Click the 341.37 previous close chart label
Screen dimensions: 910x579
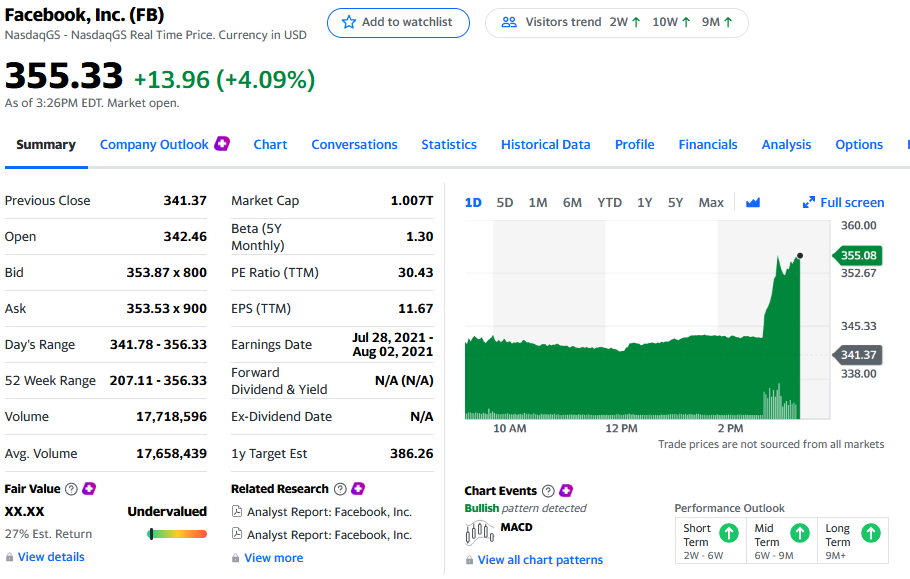(858, 355)
